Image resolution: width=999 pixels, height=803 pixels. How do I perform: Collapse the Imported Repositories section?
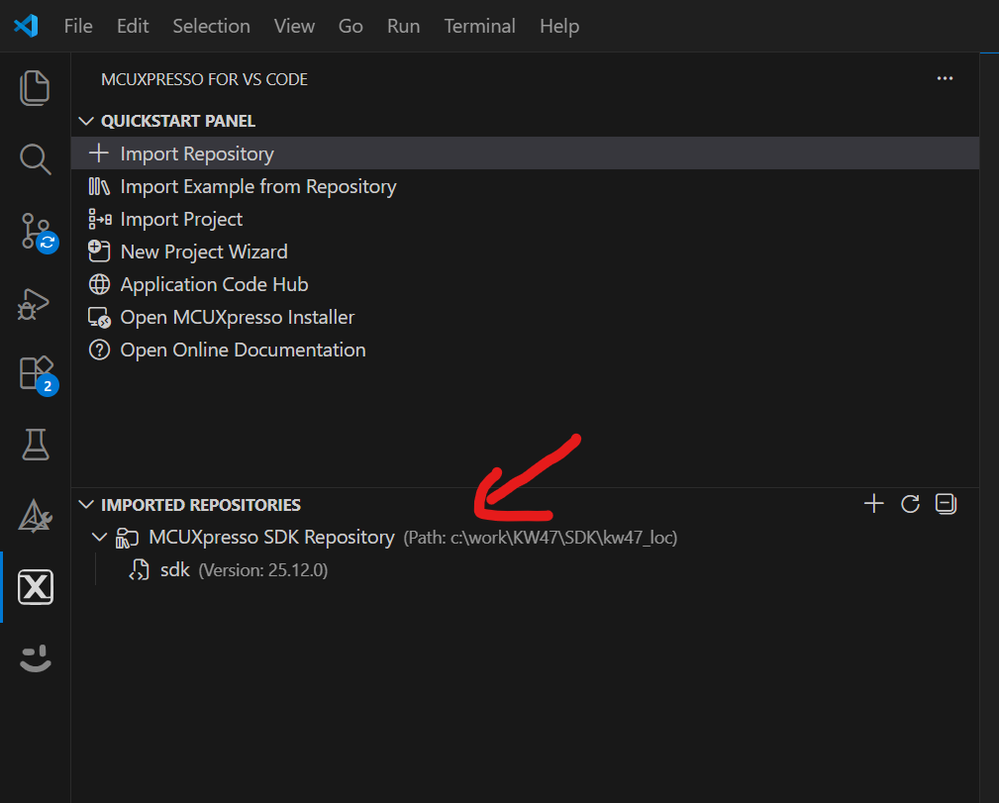(x=87, y=505)
